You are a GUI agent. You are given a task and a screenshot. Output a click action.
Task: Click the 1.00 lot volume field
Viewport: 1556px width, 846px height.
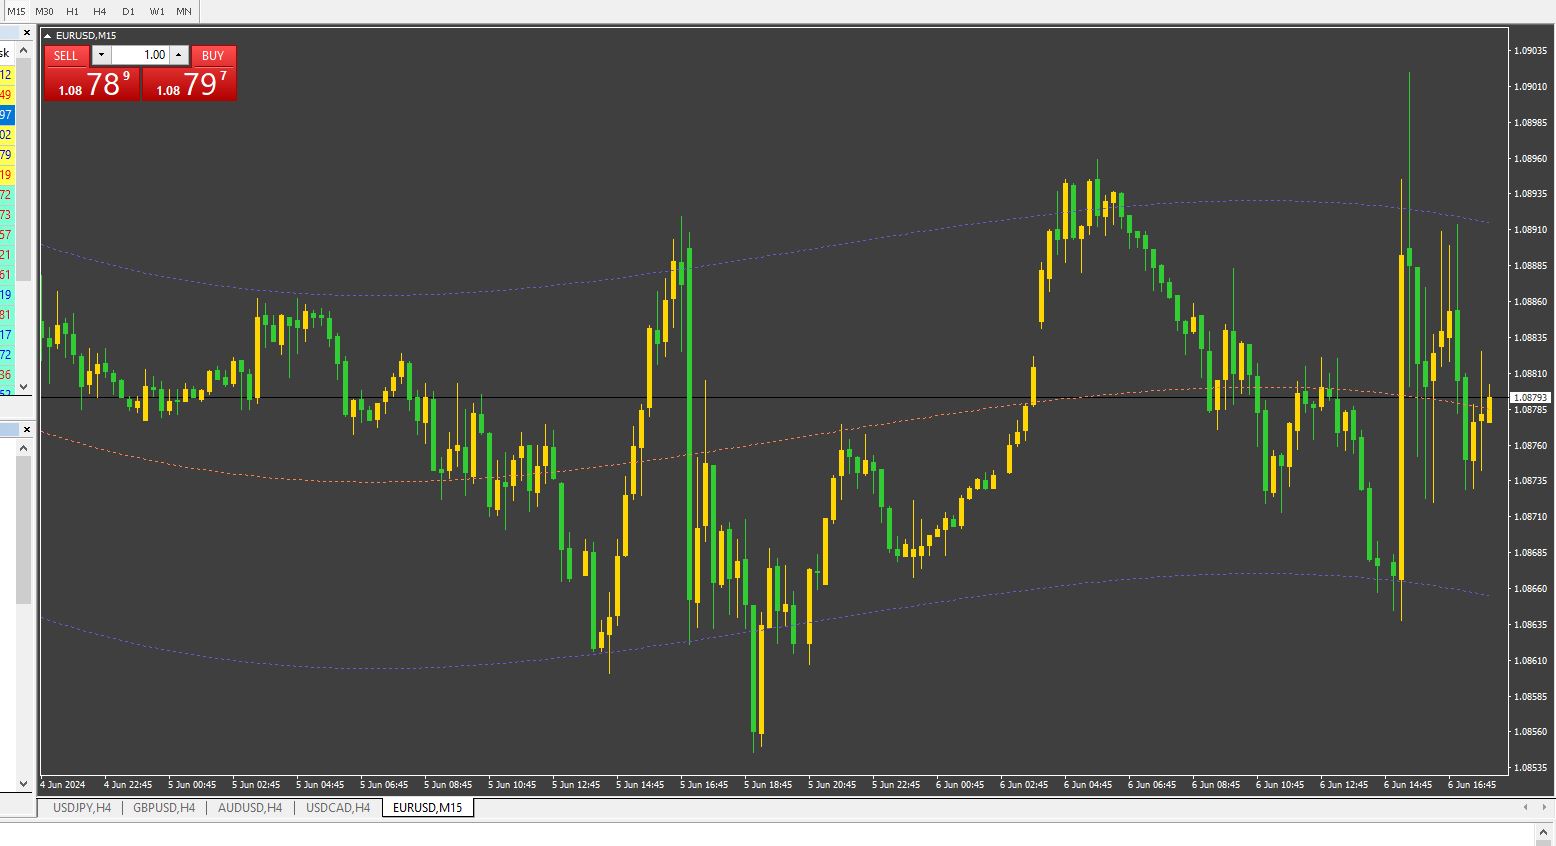click(140, 55)
